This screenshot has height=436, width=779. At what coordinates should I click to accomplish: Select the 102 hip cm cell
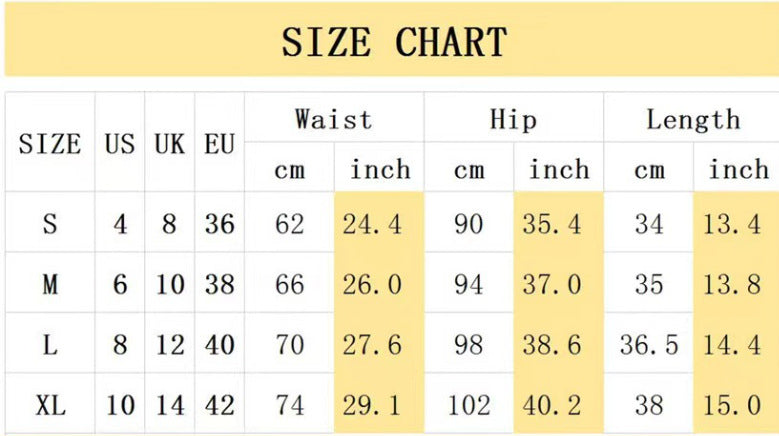(469, 406)
